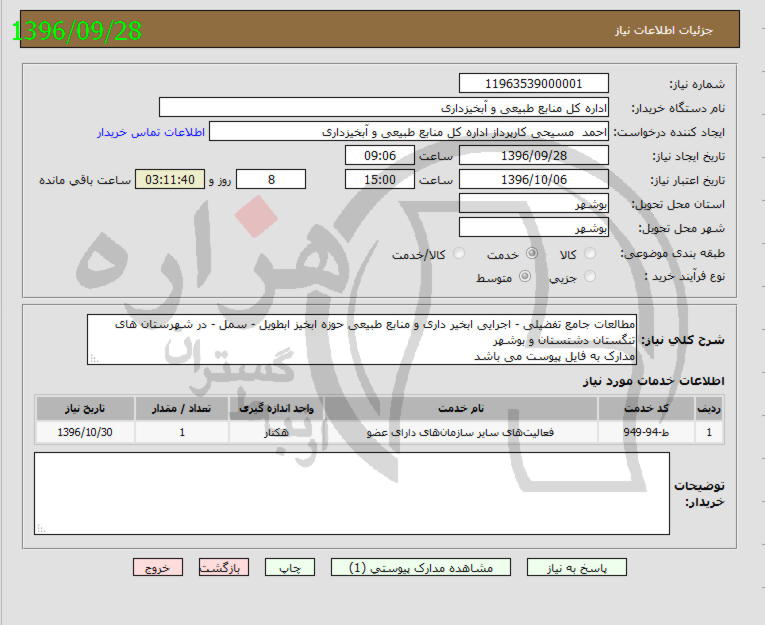Click the واحد اندازه گیری column header
The image size is (765, 625).
click(x=277, y=408)
